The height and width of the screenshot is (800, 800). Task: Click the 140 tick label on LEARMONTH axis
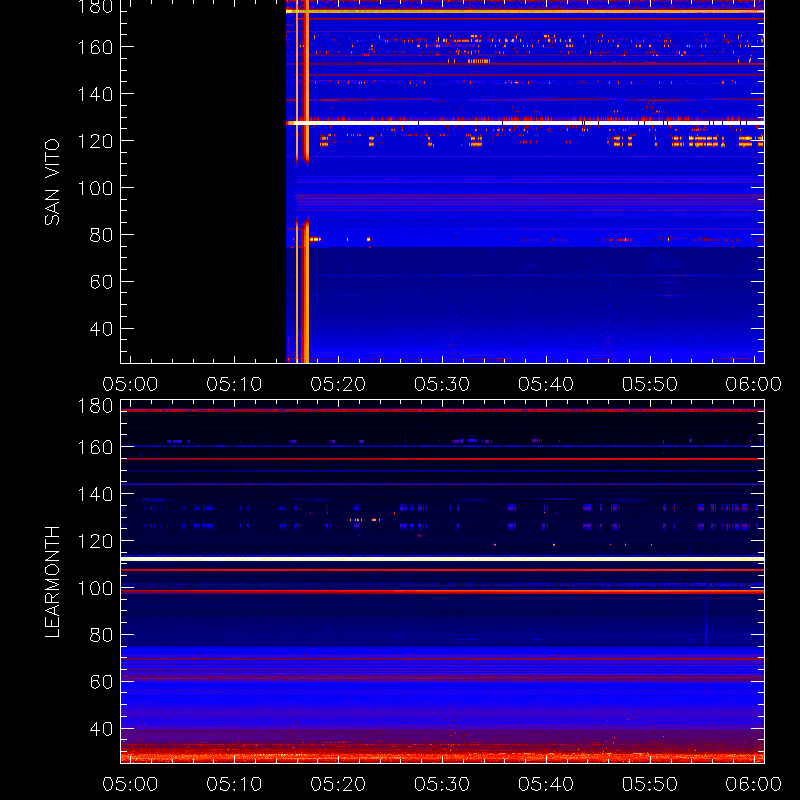click(x=95, y=494)
